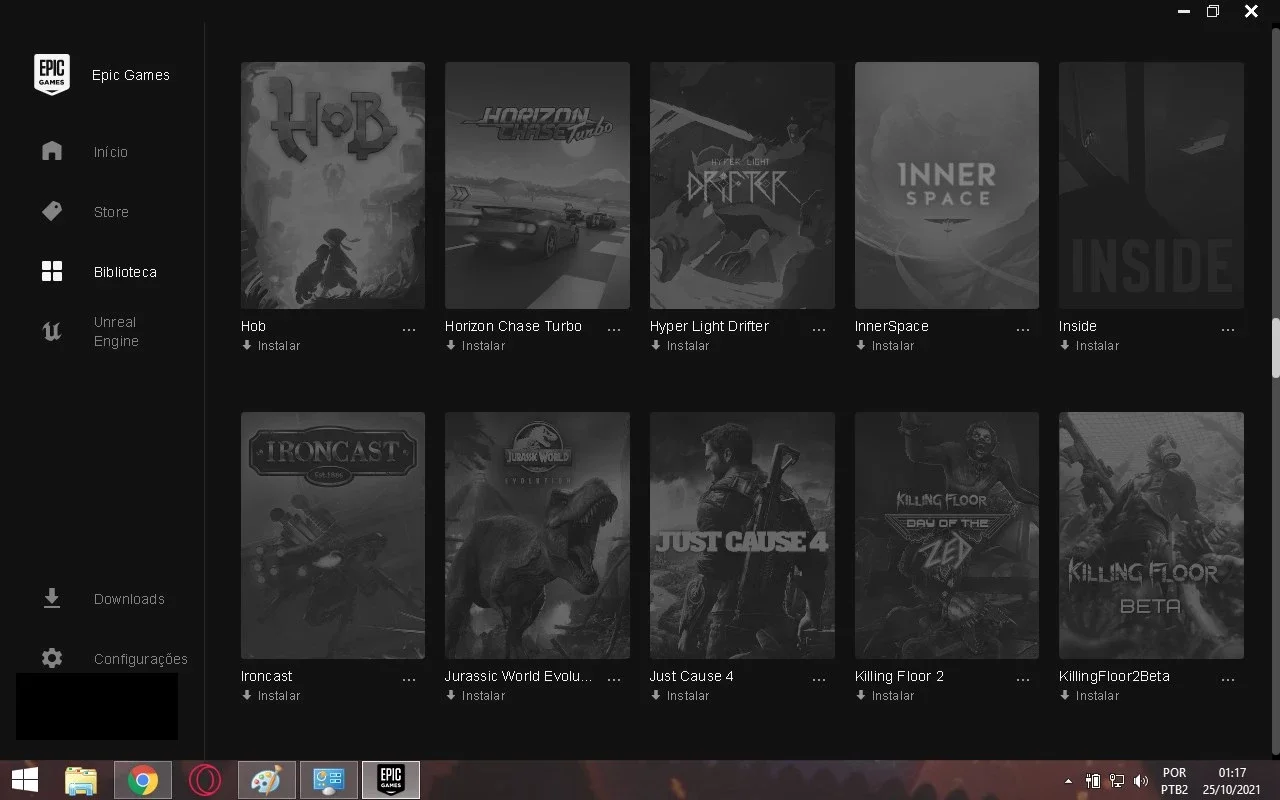Click the library's vertical scrollbar thumb
This screenshot has height=800, width=1280.
click(1275, 348)
